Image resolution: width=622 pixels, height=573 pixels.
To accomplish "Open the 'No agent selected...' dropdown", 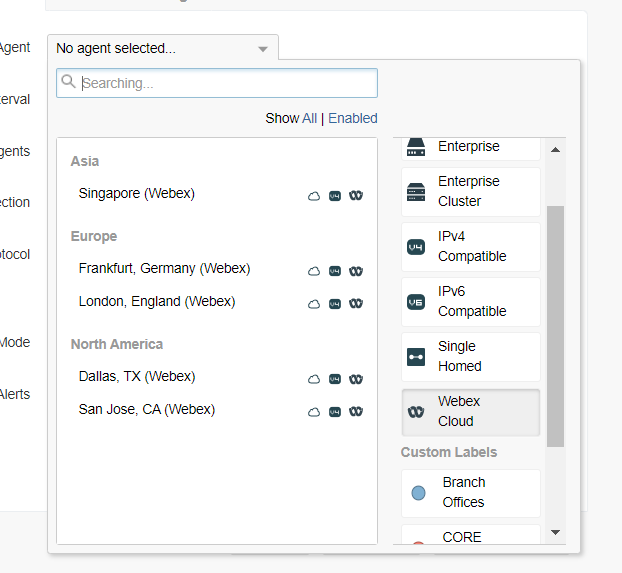I will tap(163, 48).
